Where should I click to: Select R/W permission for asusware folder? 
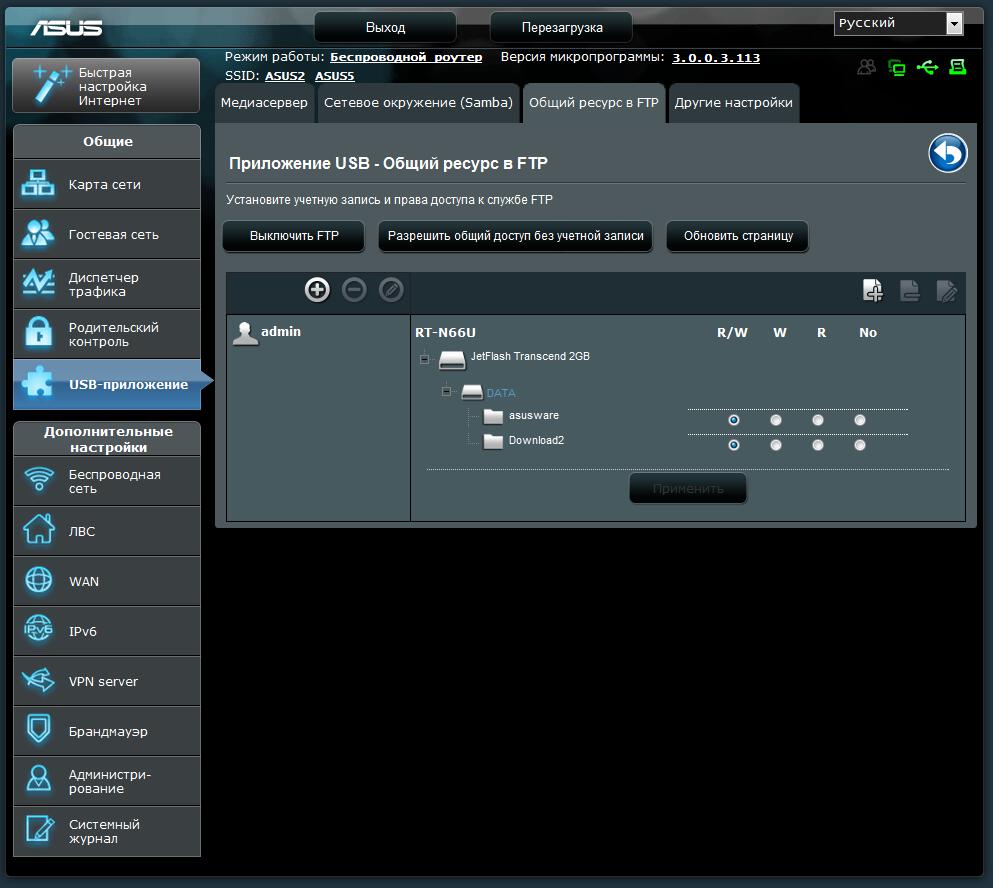click(x=733, y=420)
